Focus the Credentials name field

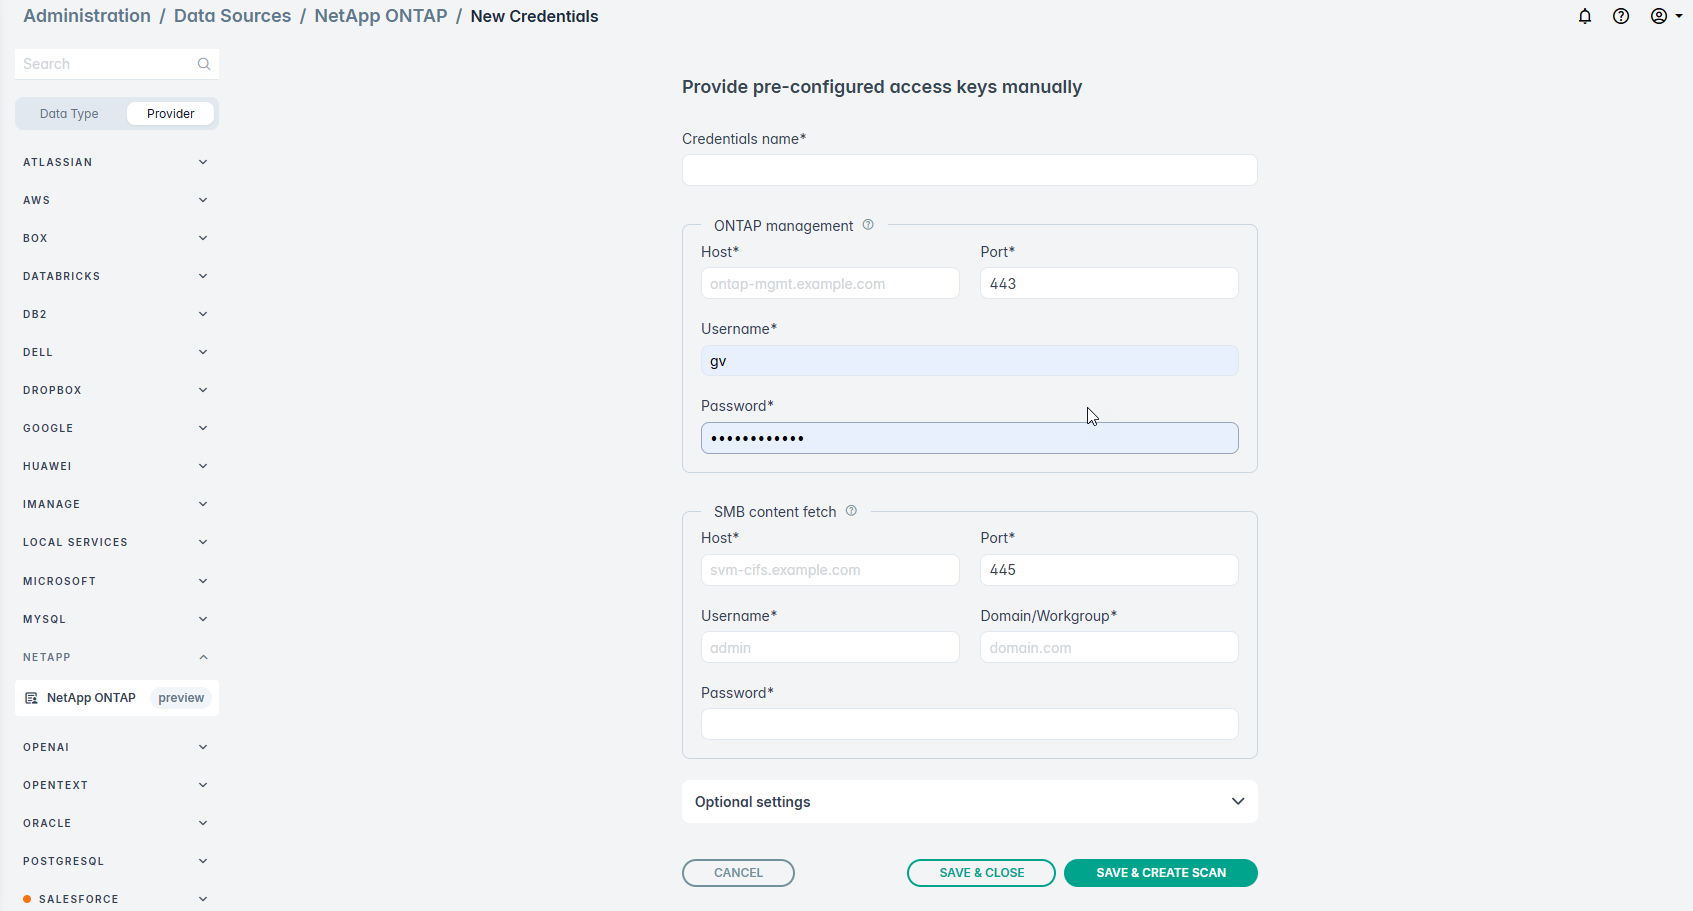969,170
